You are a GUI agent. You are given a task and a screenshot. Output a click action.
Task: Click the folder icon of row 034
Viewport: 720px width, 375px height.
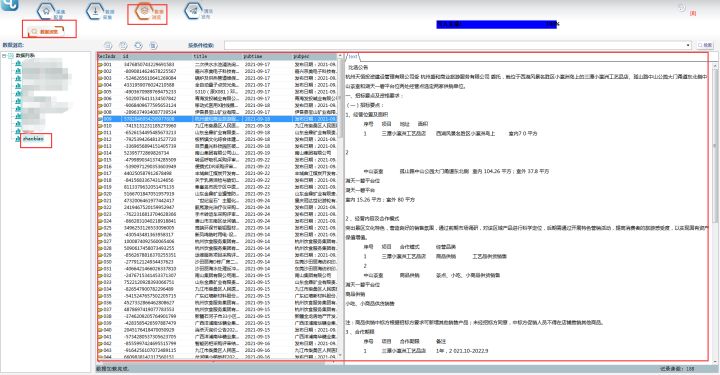(100, 289)
